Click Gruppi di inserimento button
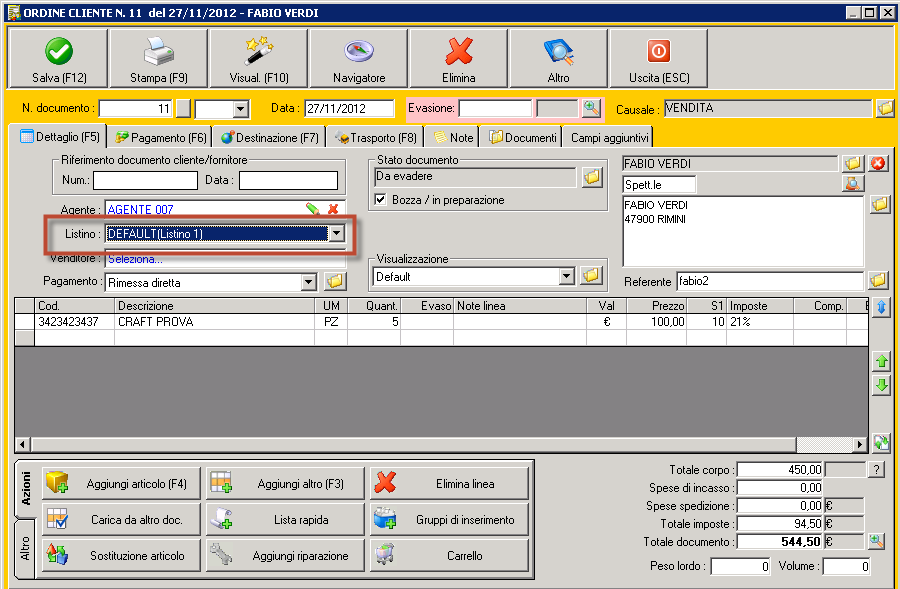This screenshot has width=900, height=589. coord(449,520)
